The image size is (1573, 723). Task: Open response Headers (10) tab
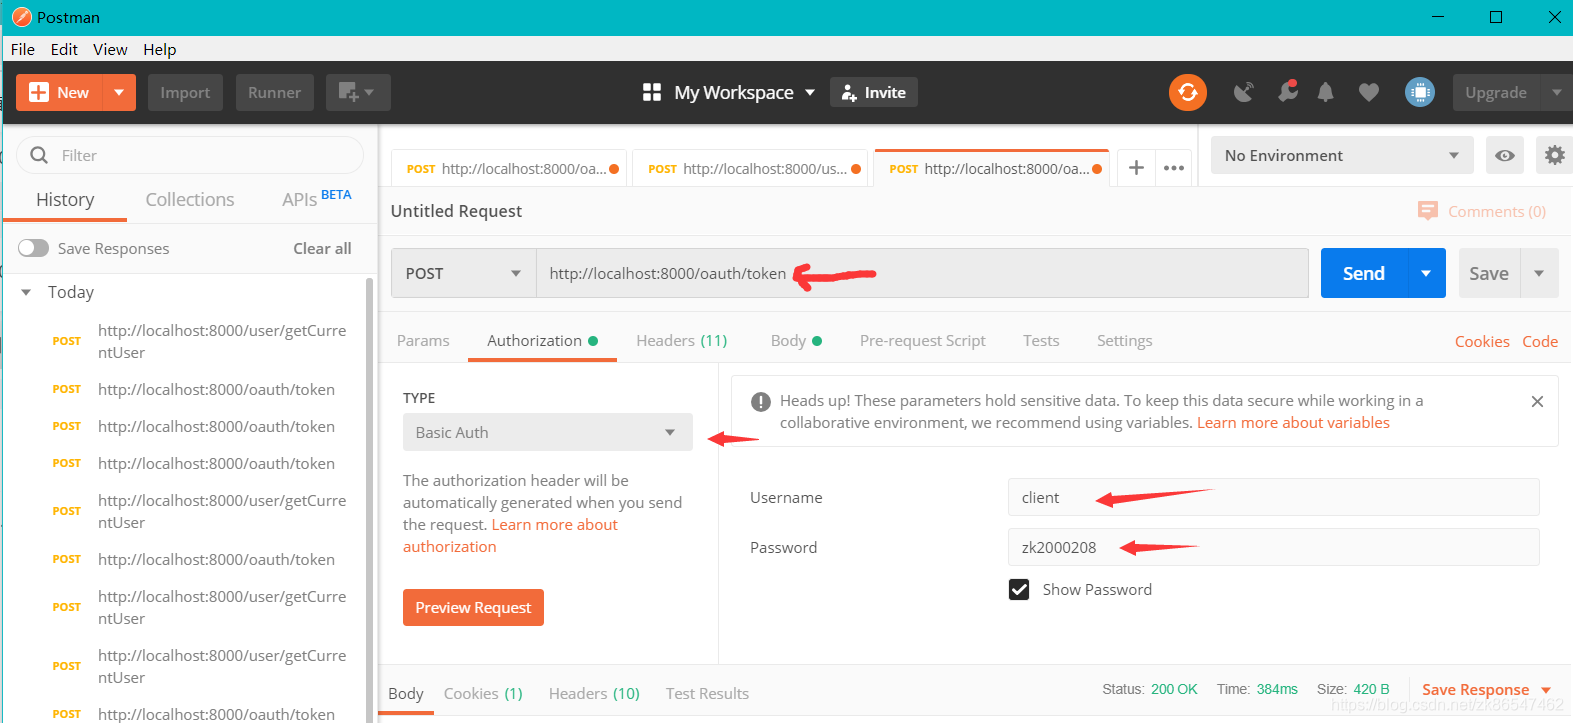[x=594, y=694]
